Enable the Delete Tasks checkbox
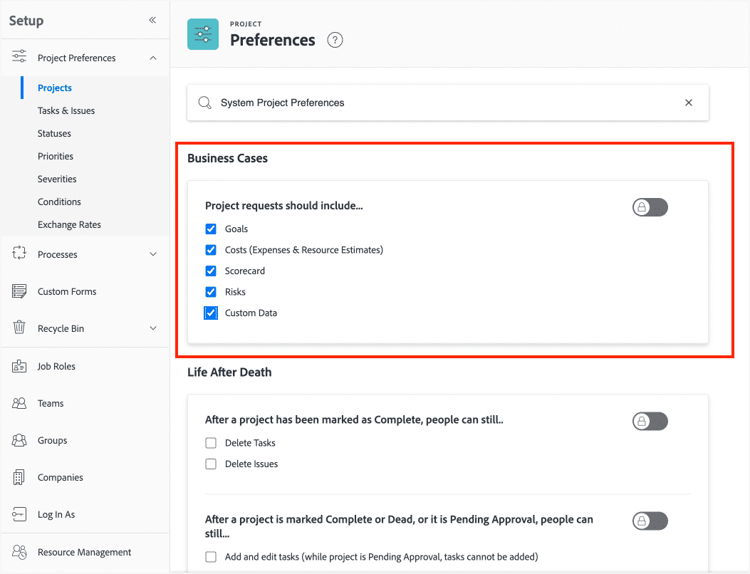Viewport: 750px width, 574px height. (211, 443)
